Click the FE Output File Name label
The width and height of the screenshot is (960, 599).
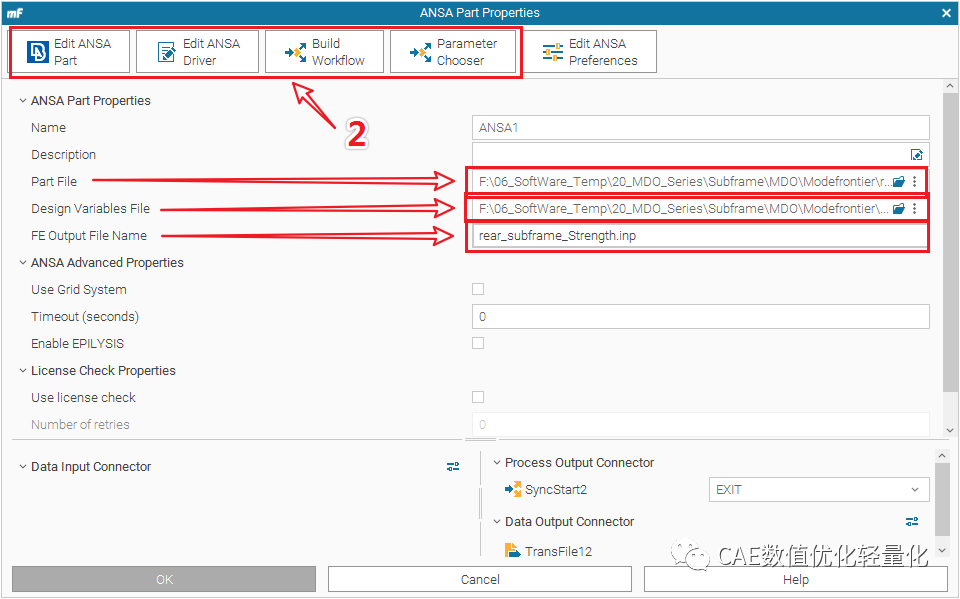[89, 236]
